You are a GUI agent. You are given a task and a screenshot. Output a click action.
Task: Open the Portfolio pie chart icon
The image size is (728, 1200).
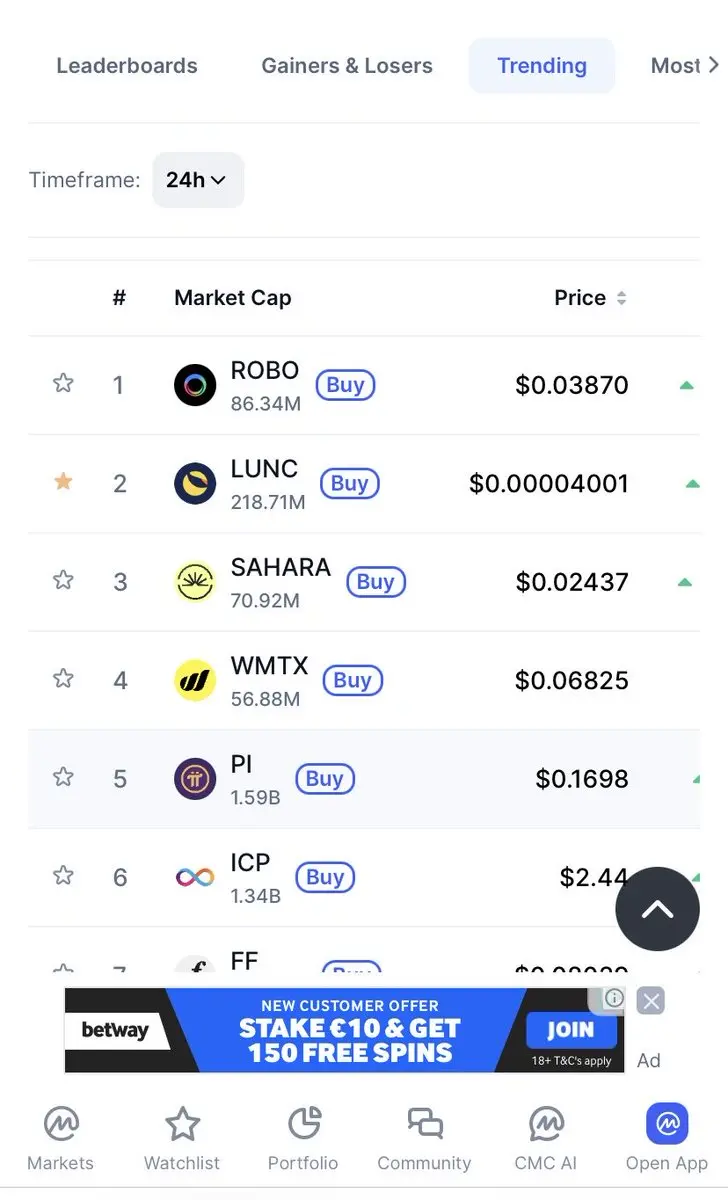pyautogui.click(x=303, y=1125)
